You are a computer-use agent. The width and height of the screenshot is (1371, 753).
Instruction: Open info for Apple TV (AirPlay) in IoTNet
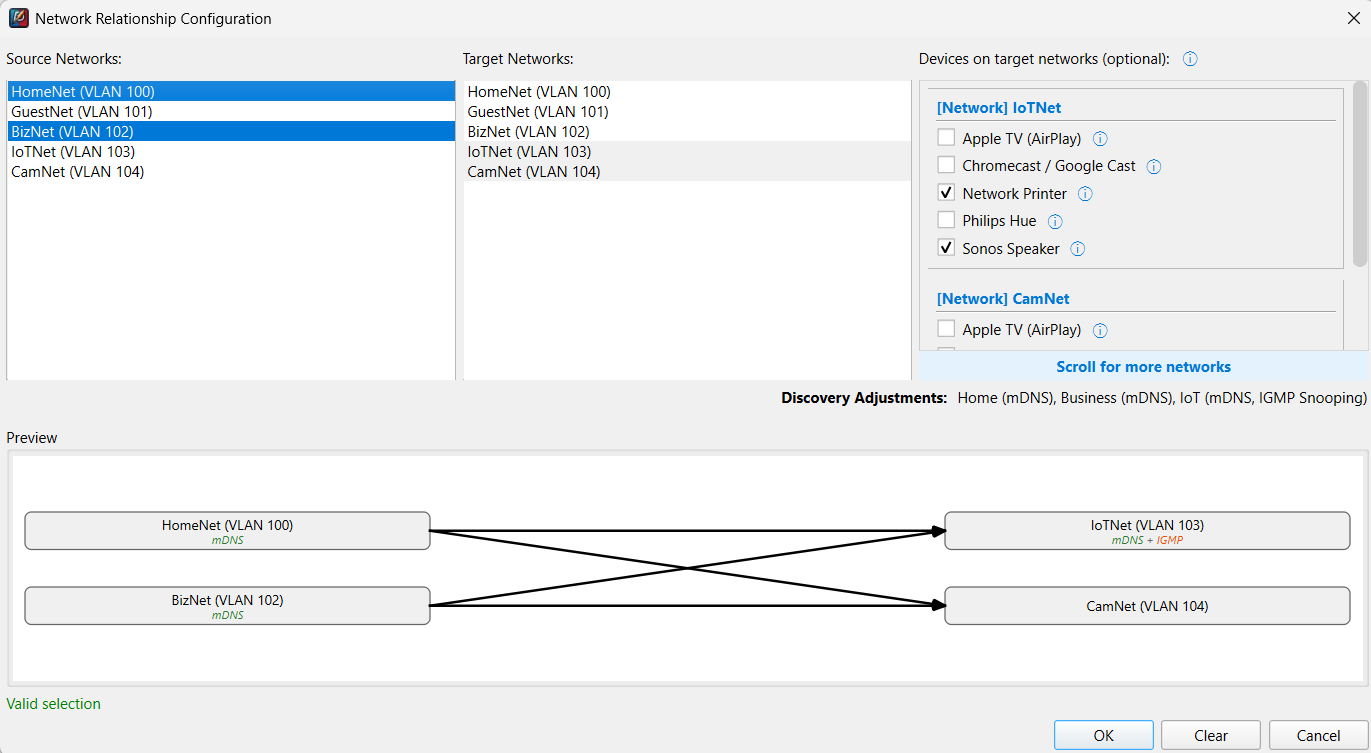click(x=1099, y=138)
